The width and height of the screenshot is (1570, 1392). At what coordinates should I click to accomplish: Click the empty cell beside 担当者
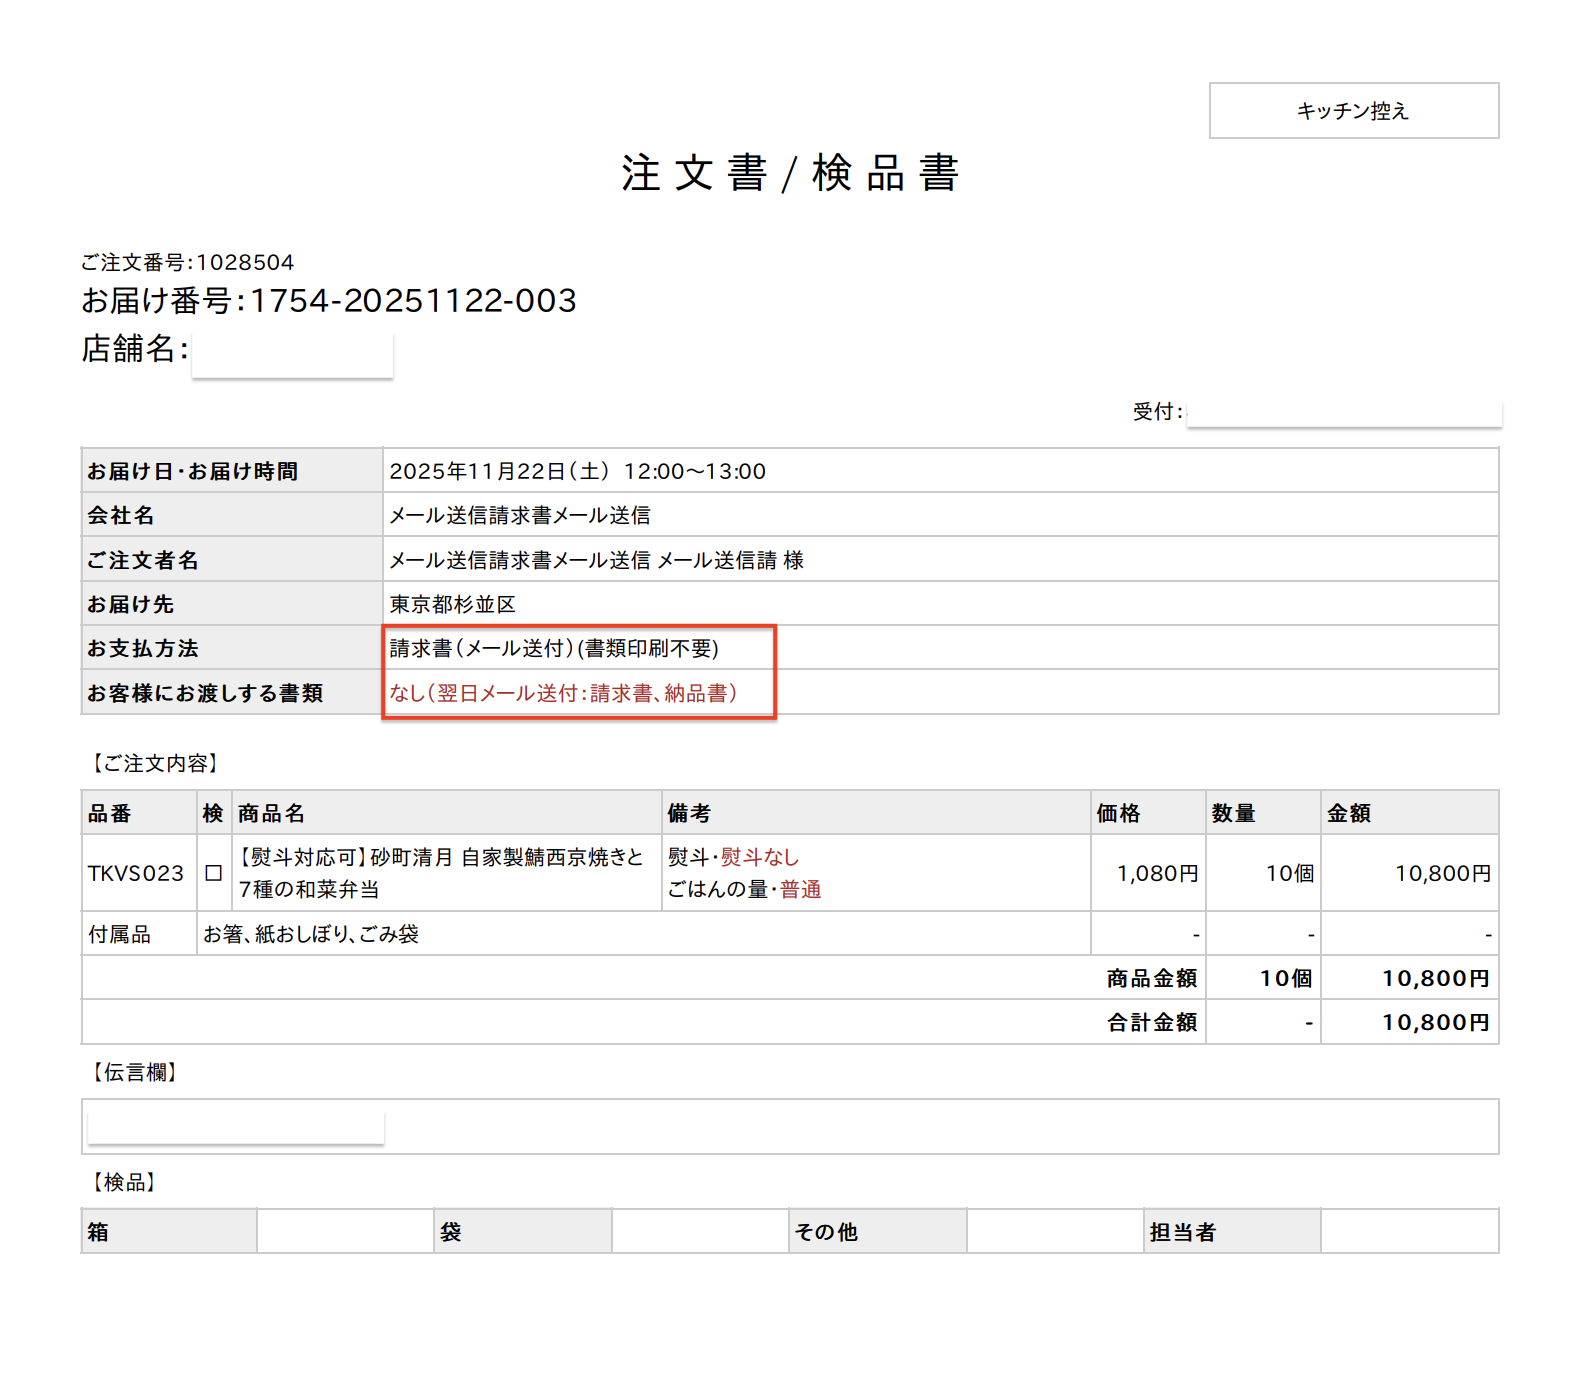[x=1410, y=1231]
